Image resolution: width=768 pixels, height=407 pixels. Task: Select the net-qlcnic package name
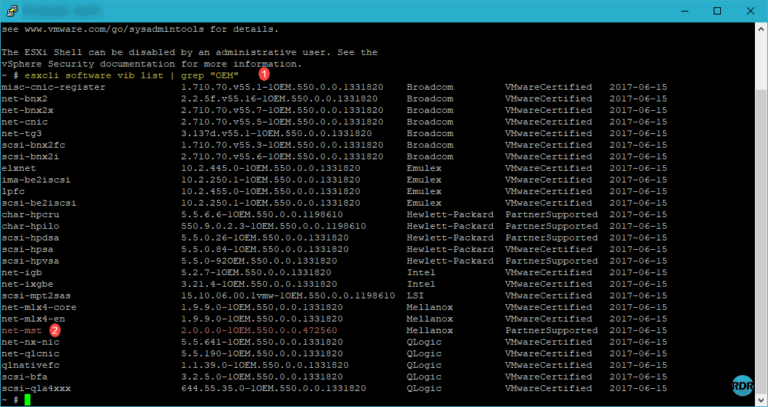(30, 354)
